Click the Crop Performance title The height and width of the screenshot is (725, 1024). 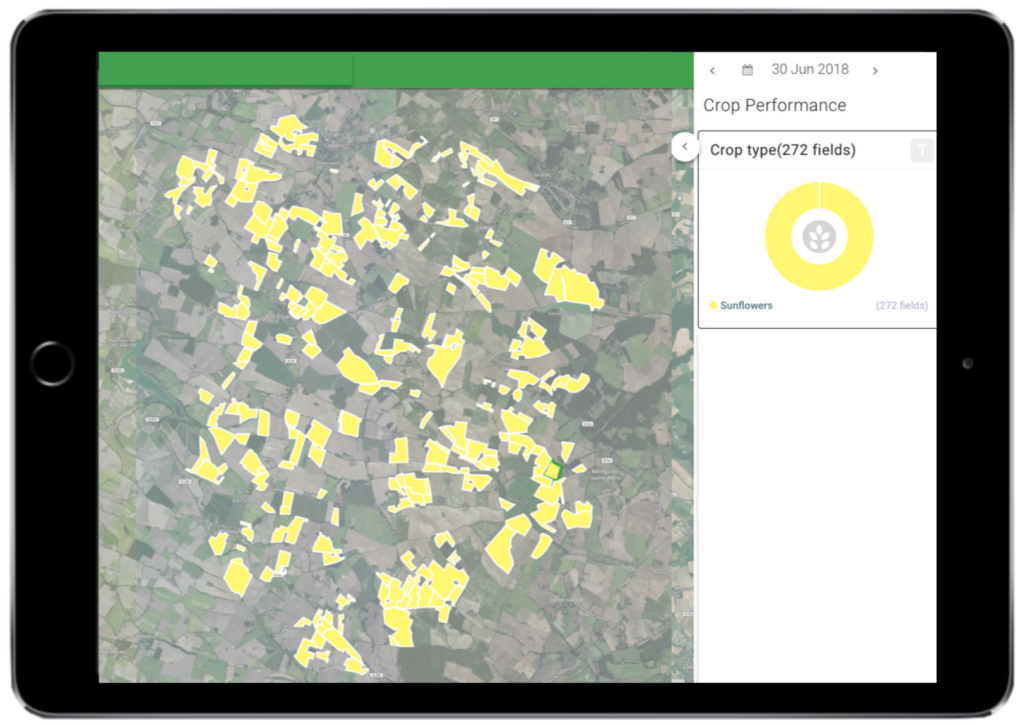click(775, 105)
